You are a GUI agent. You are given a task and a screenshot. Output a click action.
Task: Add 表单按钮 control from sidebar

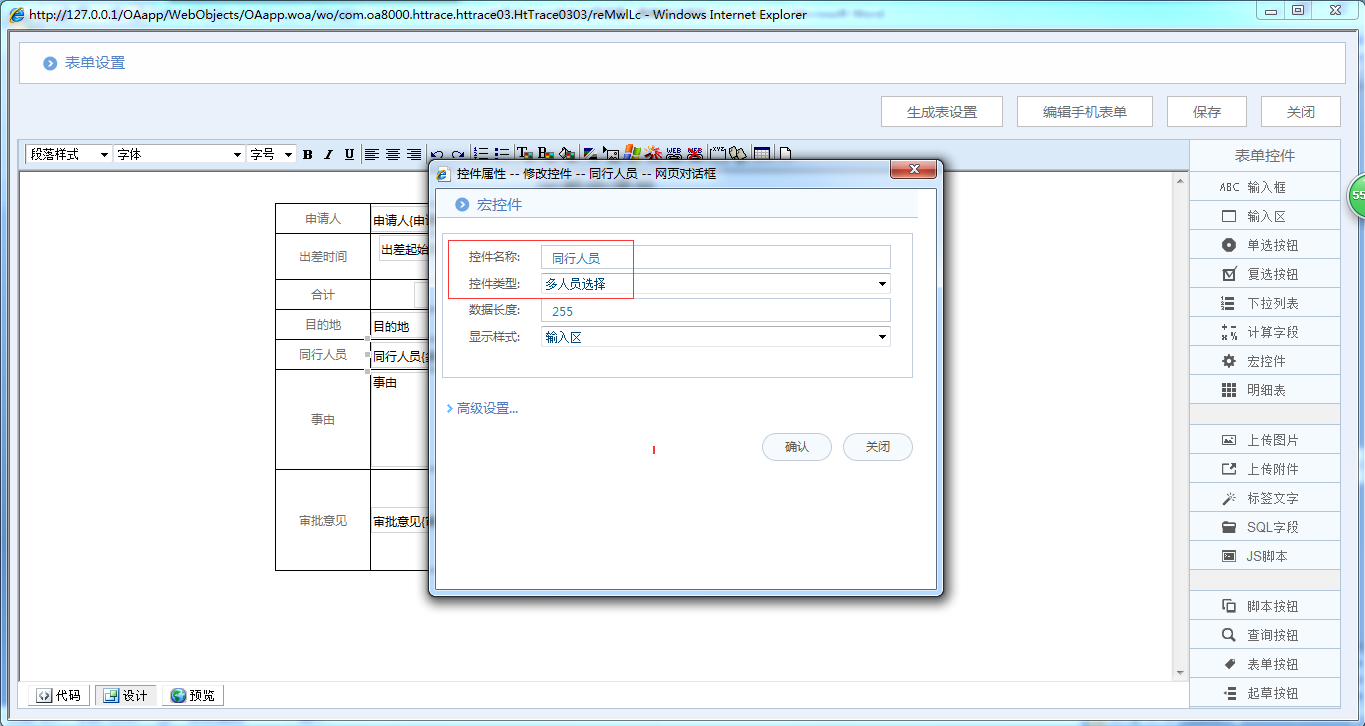(1264, 664)
